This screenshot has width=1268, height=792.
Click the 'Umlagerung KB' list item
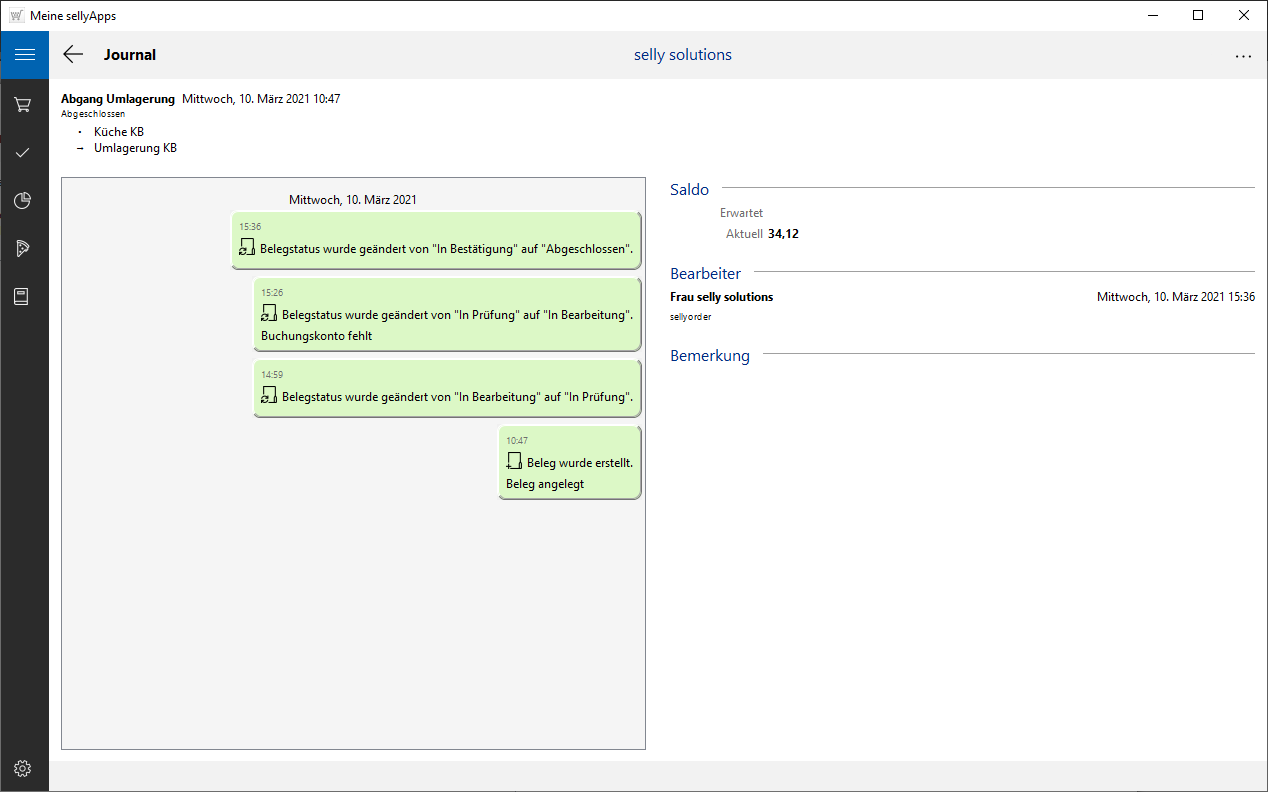[x=135, y=148]
